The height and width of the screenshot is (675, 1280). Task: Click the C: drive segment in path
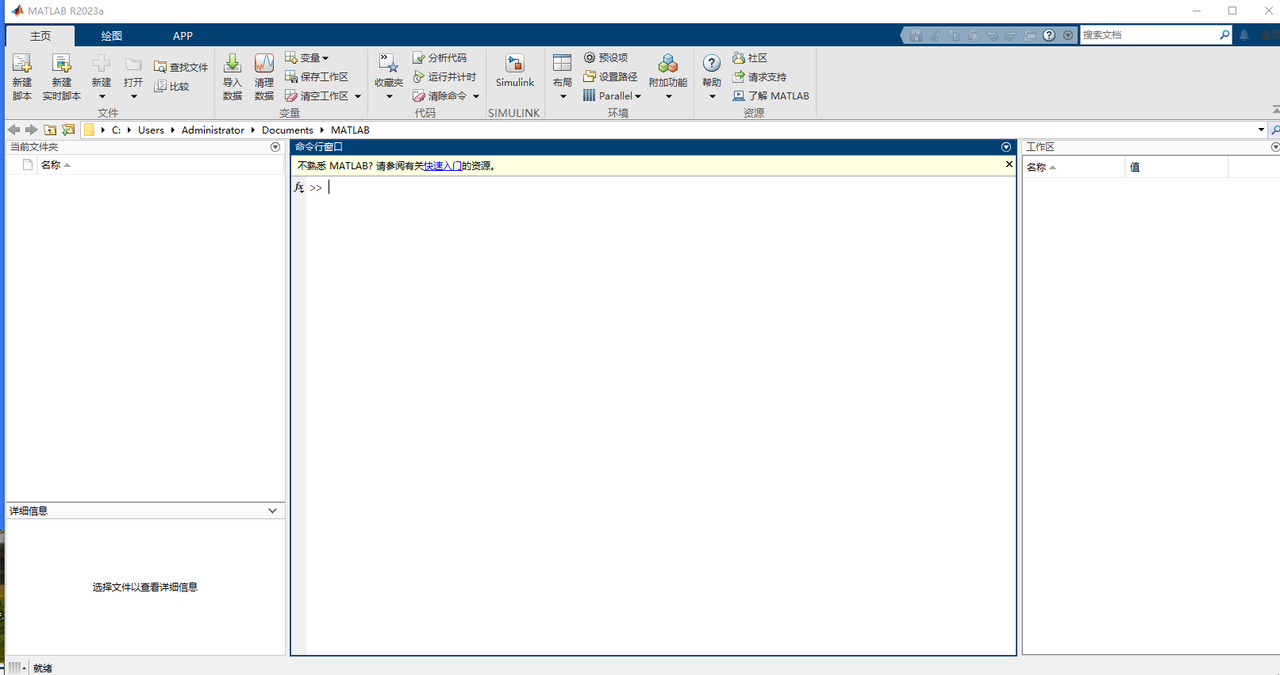(116, 130)
